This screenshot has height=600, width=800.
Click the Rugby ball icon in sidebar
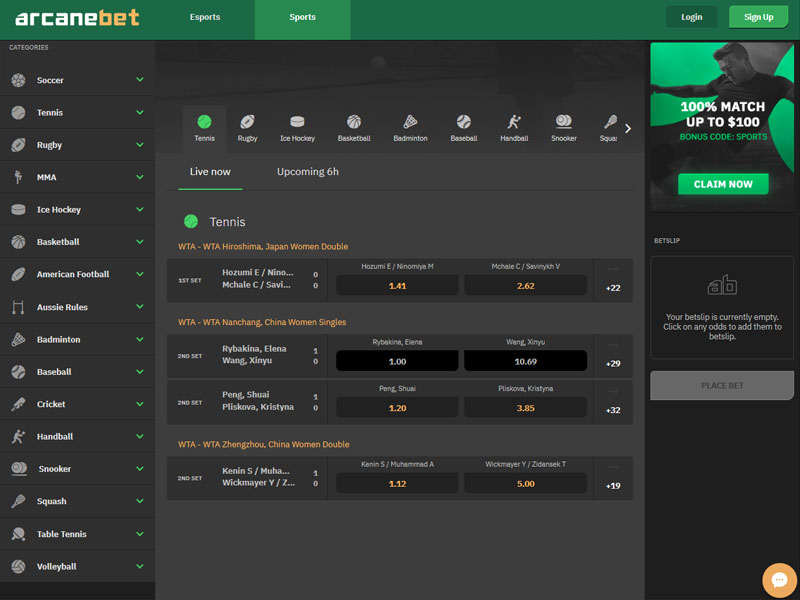(x=18, y=145)
